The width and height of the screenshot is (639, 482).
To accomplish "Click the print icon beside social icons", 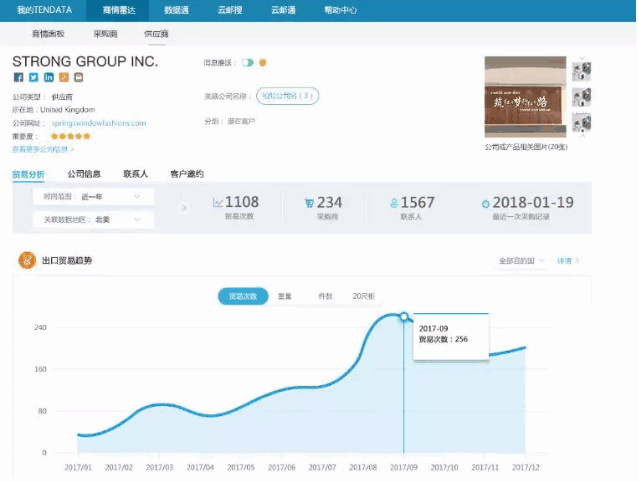I will tap(78, 77).
